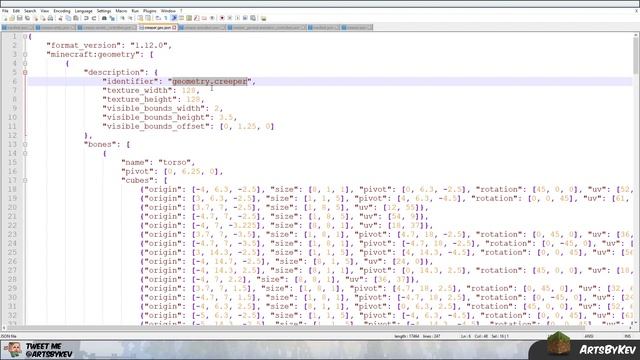
Task: Click the Zoom Out toolbar icon
Action: [130, 18]
